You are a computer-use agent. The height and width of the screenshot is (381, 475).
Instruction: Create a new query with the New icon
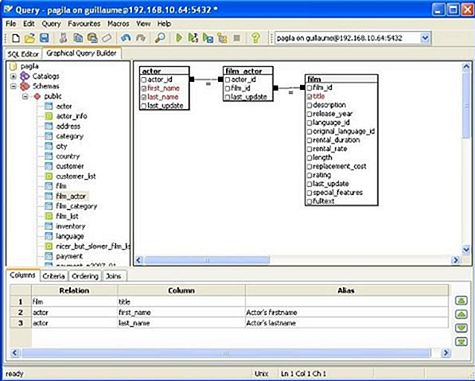click(15, 38)
